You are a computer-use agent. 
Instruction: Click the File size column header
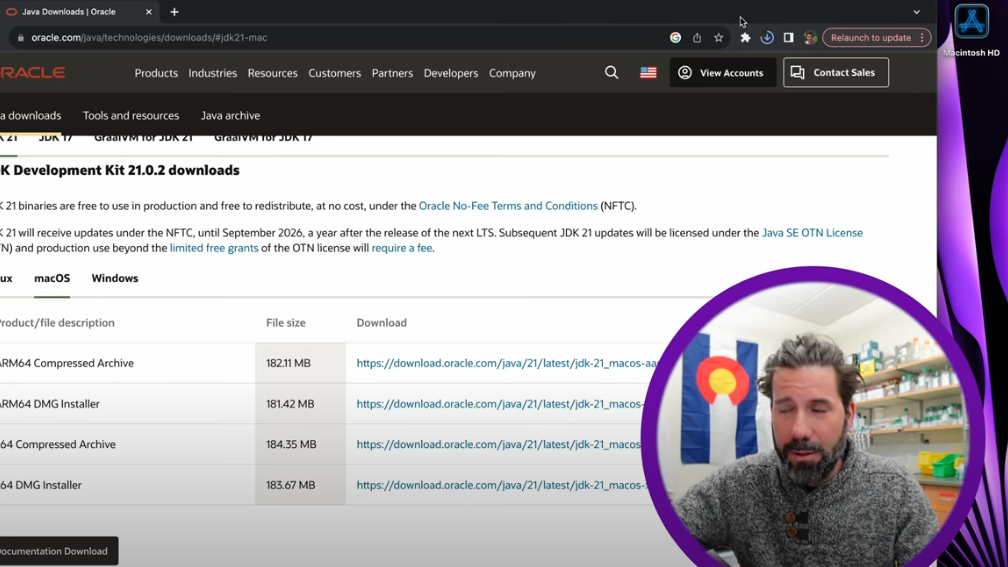[285, 323]
